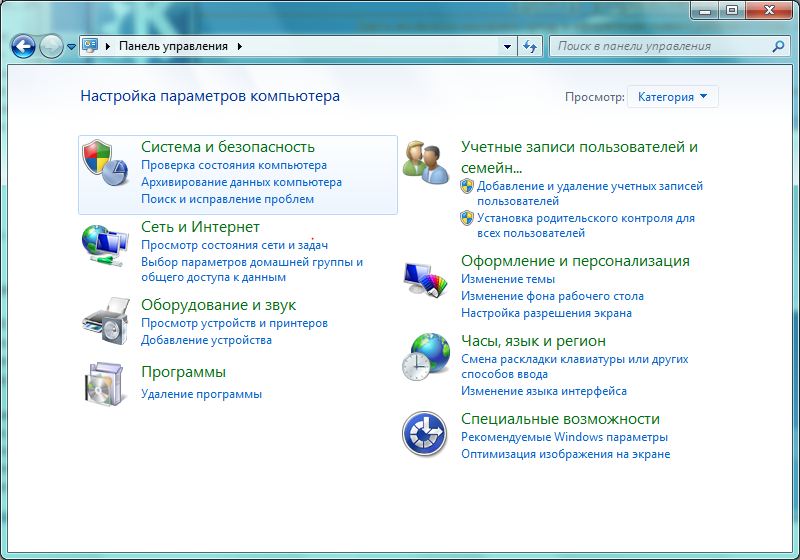
Task: Open 'Изменение фона рабочего стола' link
Action: (552, 296)
